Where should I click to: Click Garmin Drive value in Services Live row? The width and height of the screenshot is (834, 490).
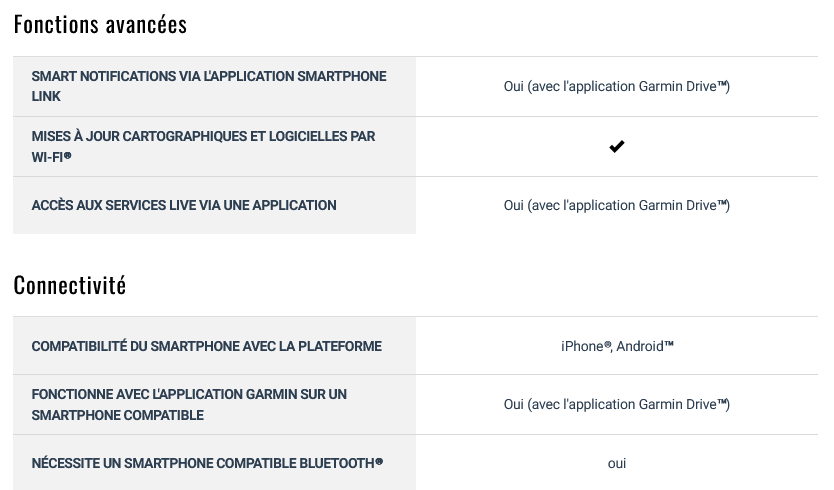point(616,205)
